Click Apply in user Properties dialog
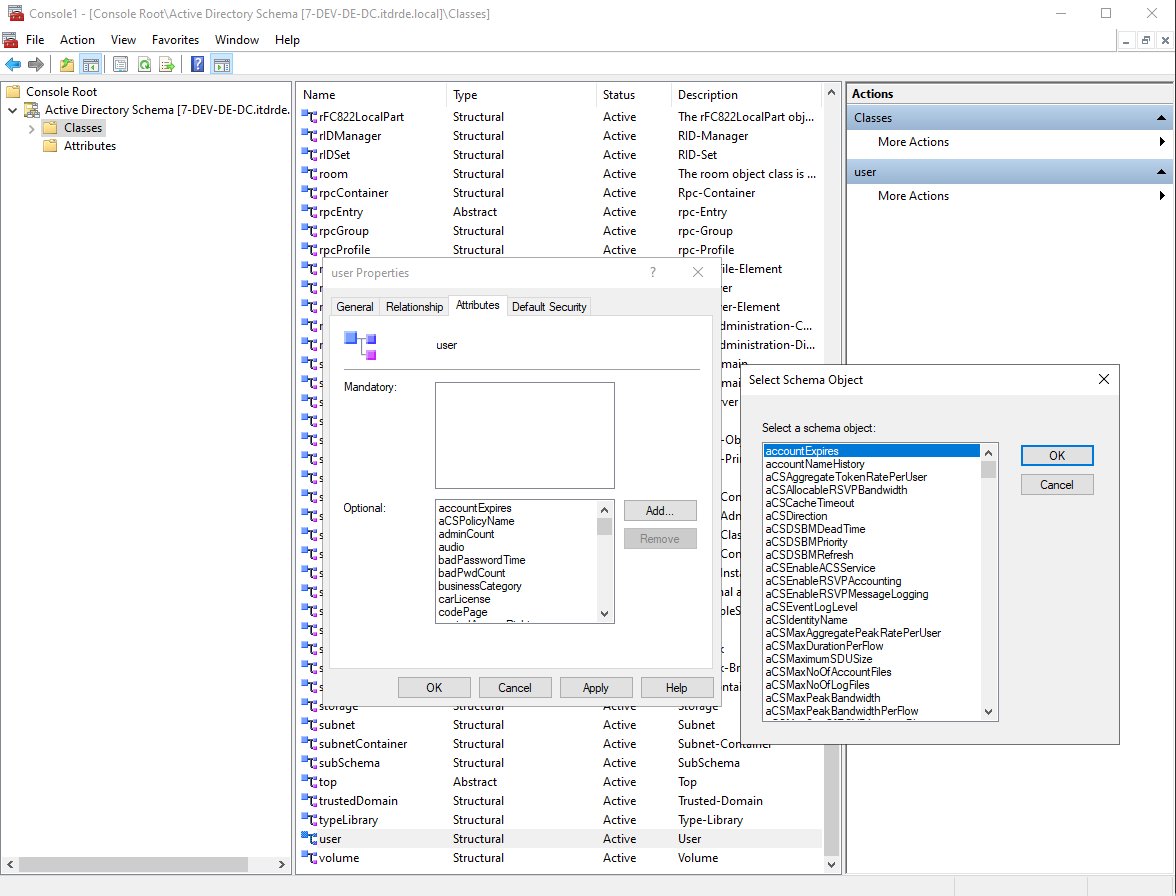 coord(596,688)
